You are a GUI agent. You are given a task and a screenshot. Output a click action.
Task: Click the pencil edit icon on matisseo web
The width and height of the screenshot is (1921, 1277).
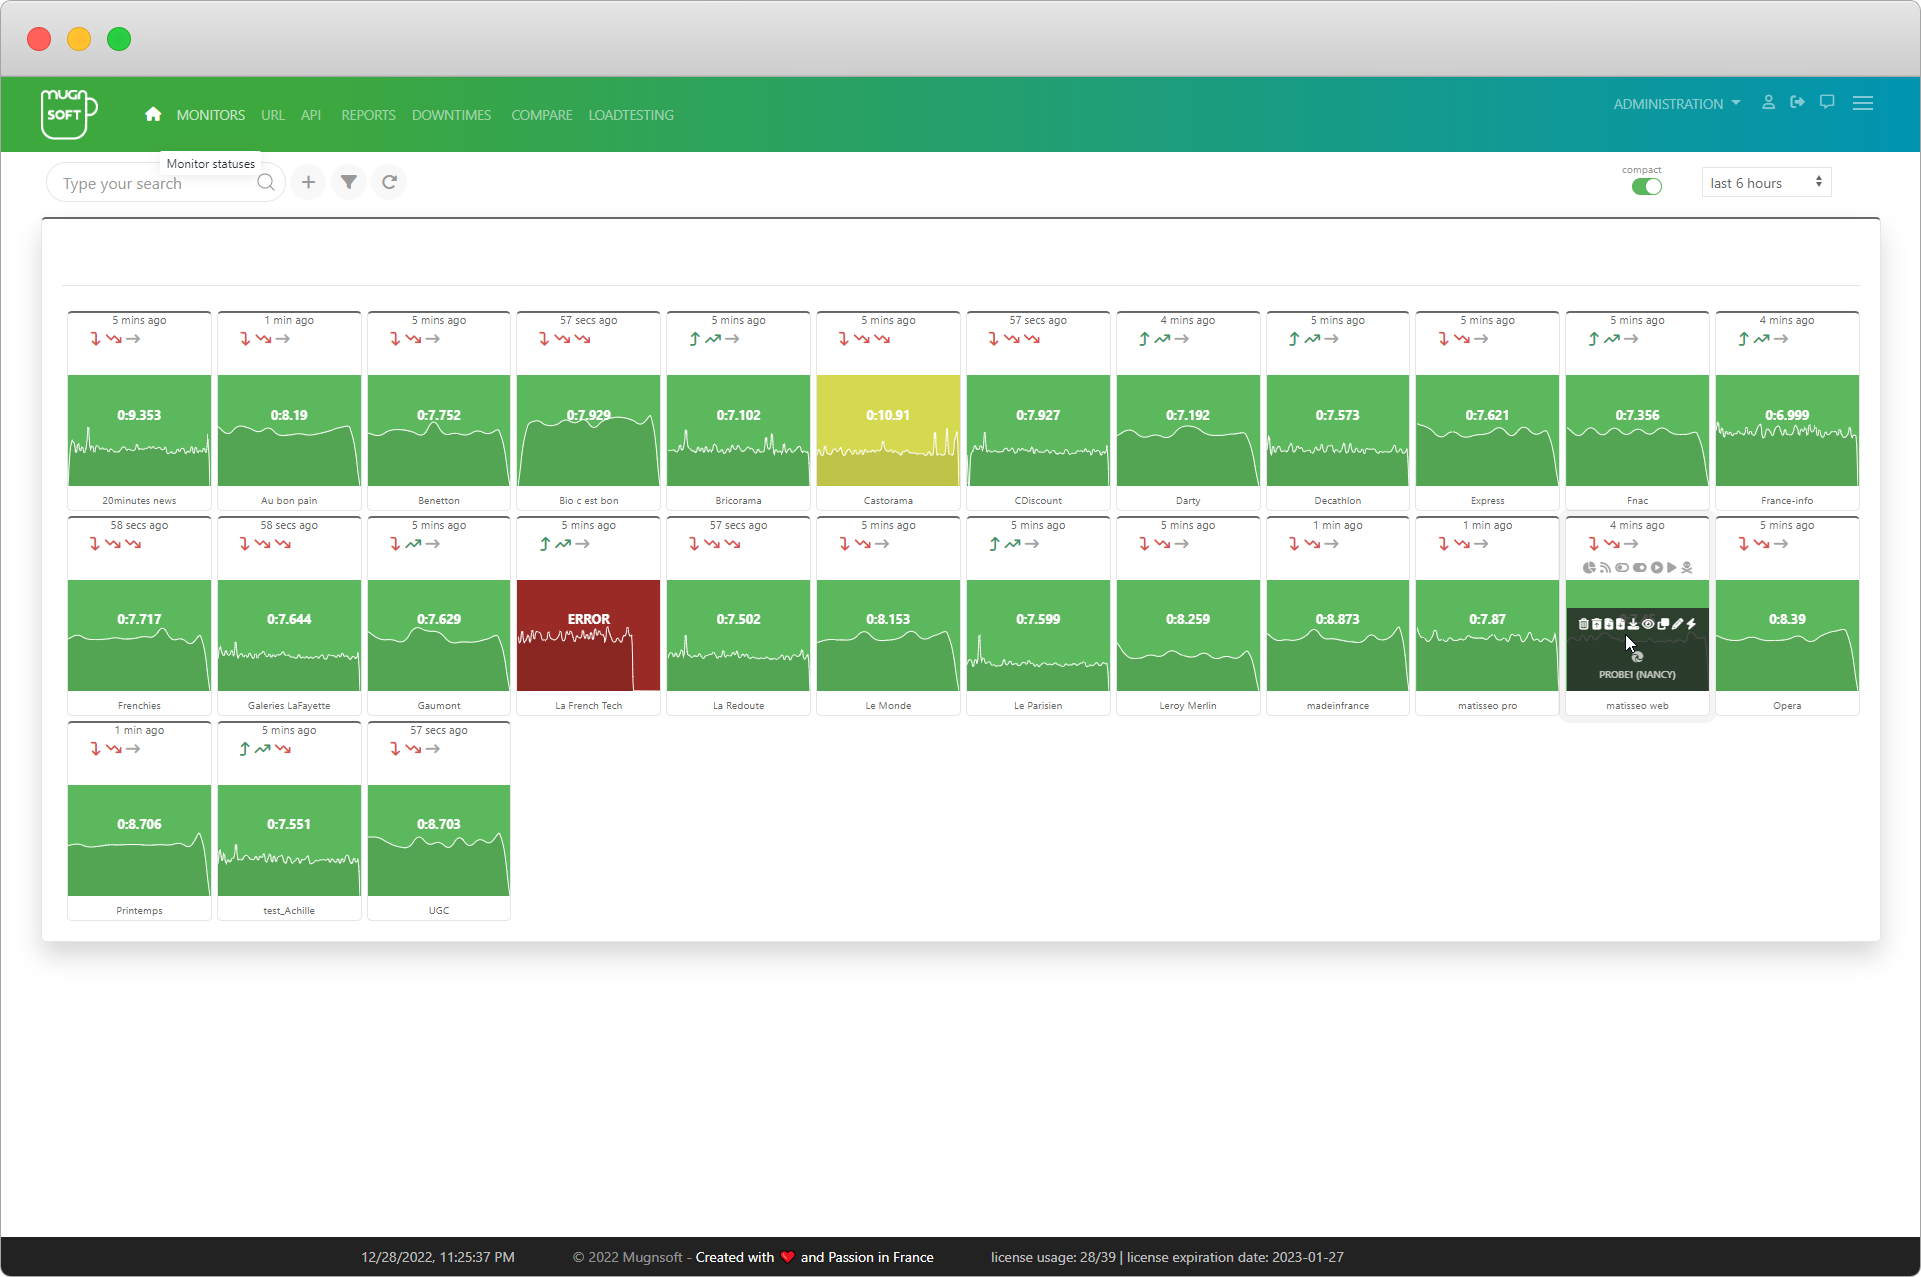pos(1677,624)
